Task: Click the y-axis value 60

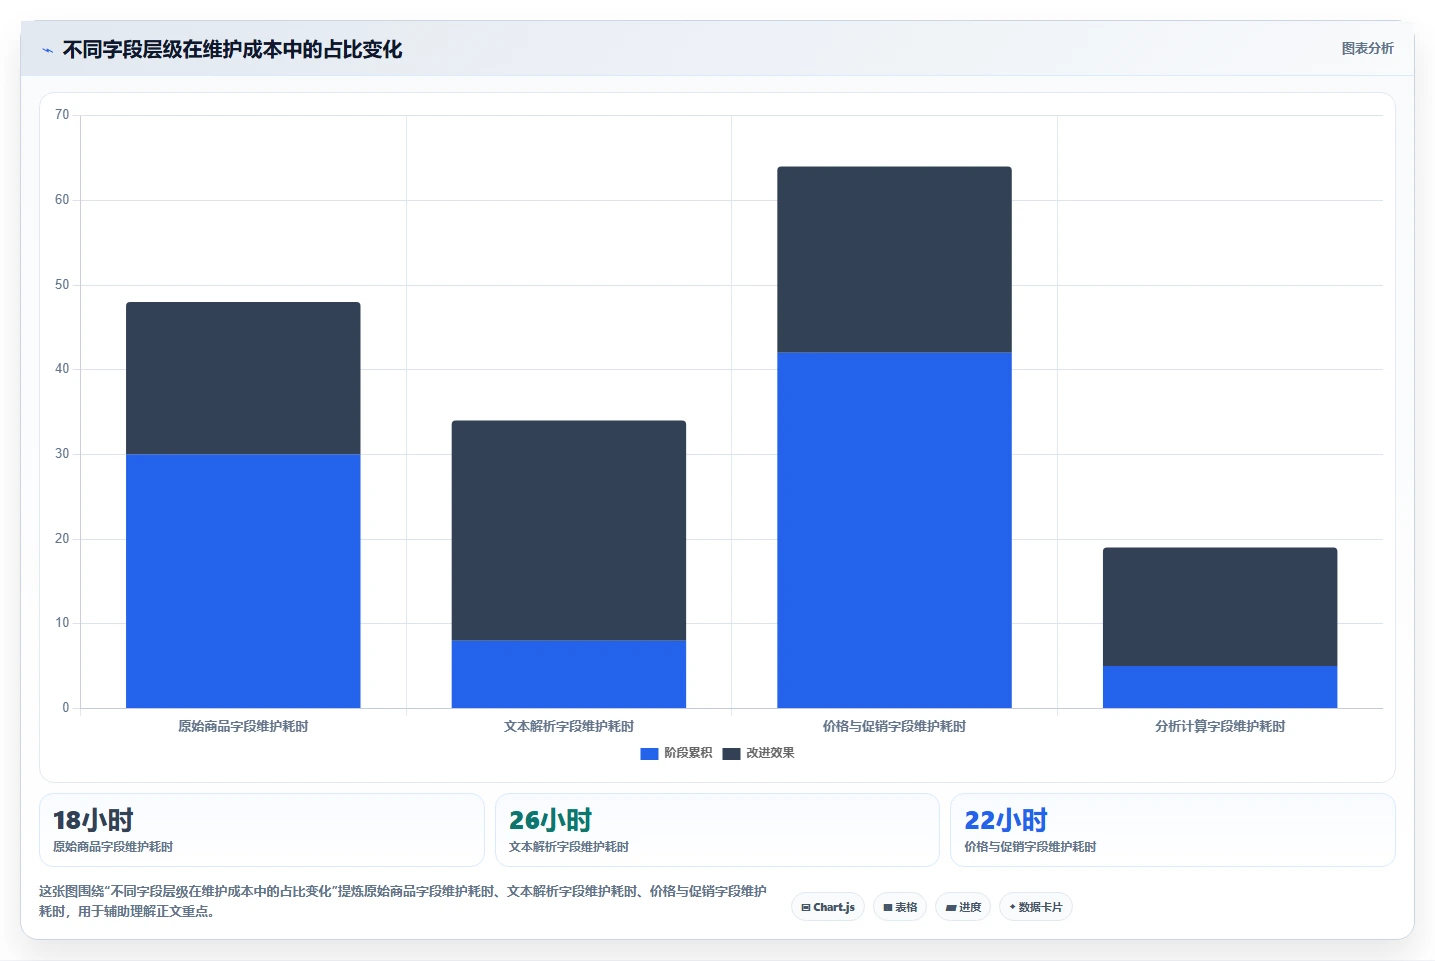Action: tap(62, 200)
